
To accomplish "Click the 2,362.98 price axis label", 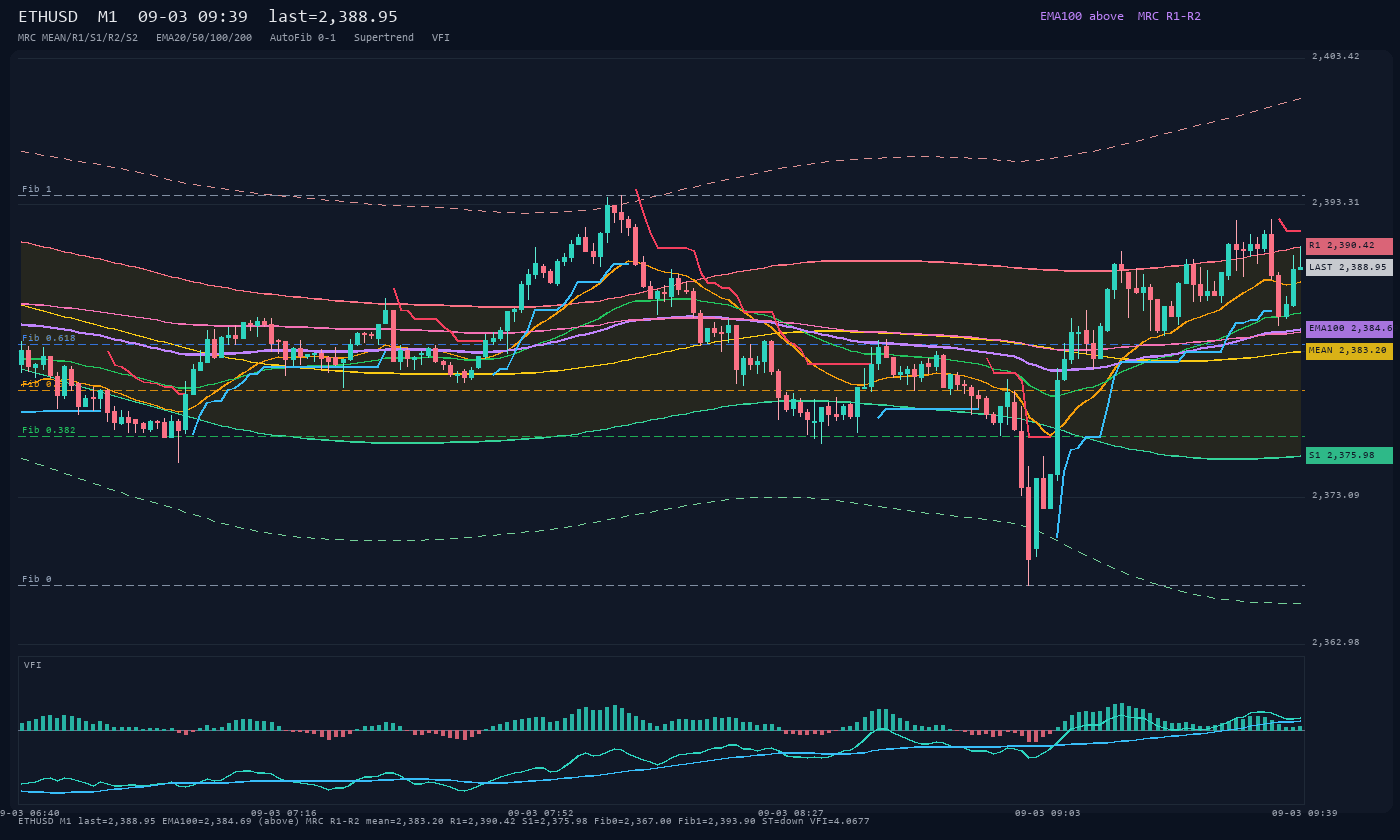I will point(1335,642).
